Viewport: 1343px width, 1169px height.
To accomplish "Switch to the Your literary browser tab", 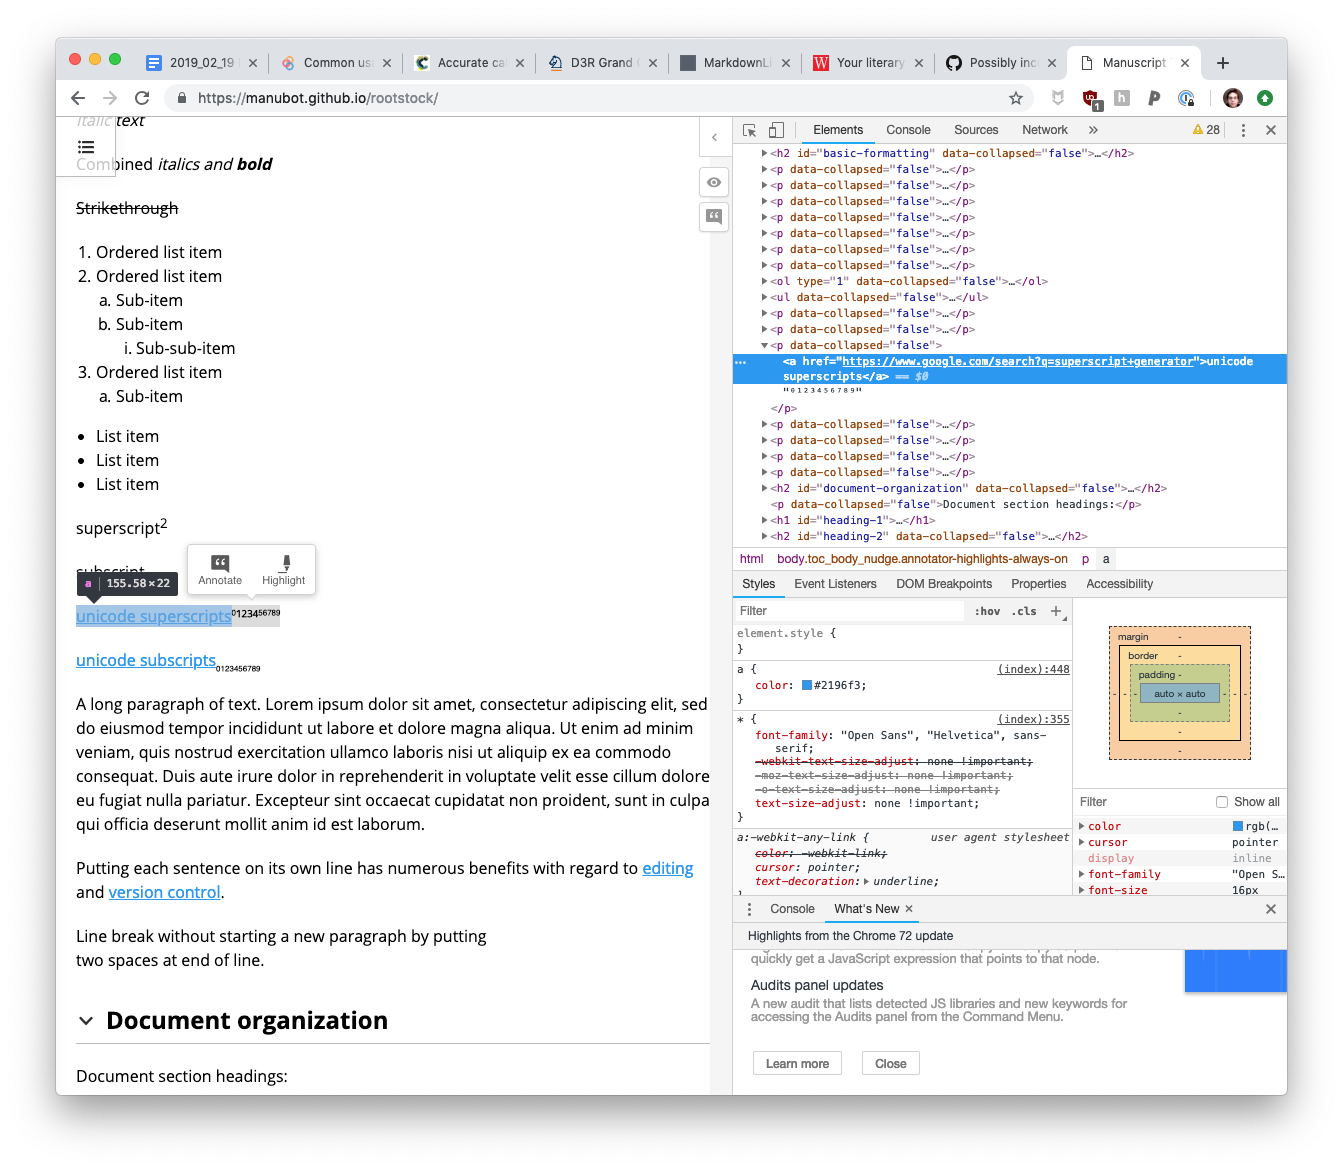I will pyautogui.click(x=870, y=63).
